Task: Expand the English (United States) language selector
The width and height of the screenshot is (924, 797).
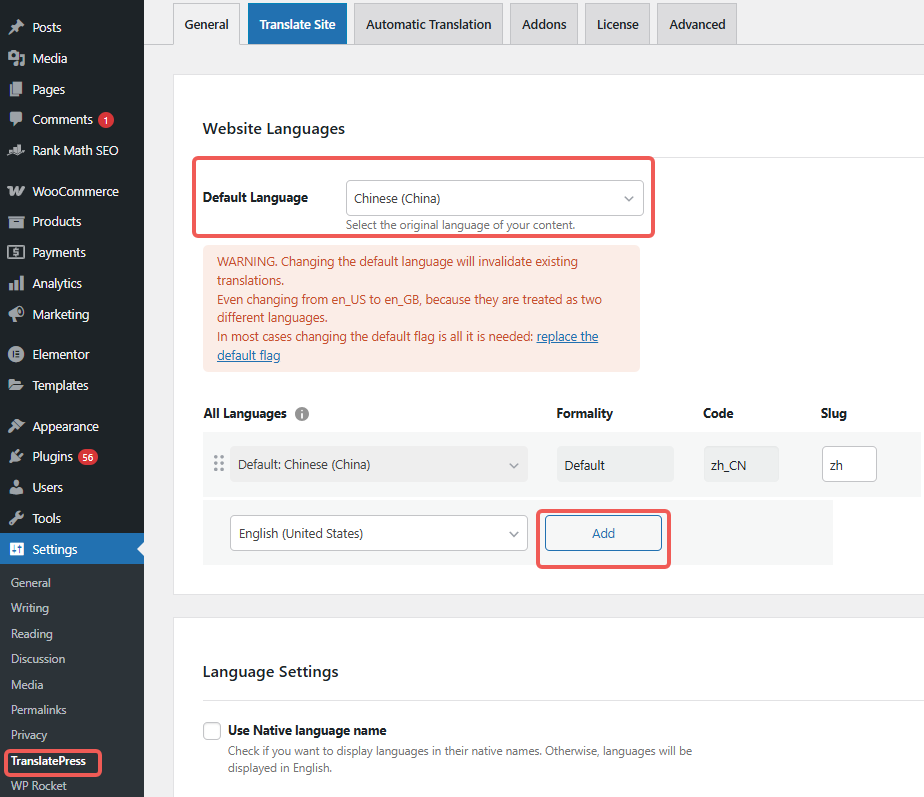Action: point(378,534)
